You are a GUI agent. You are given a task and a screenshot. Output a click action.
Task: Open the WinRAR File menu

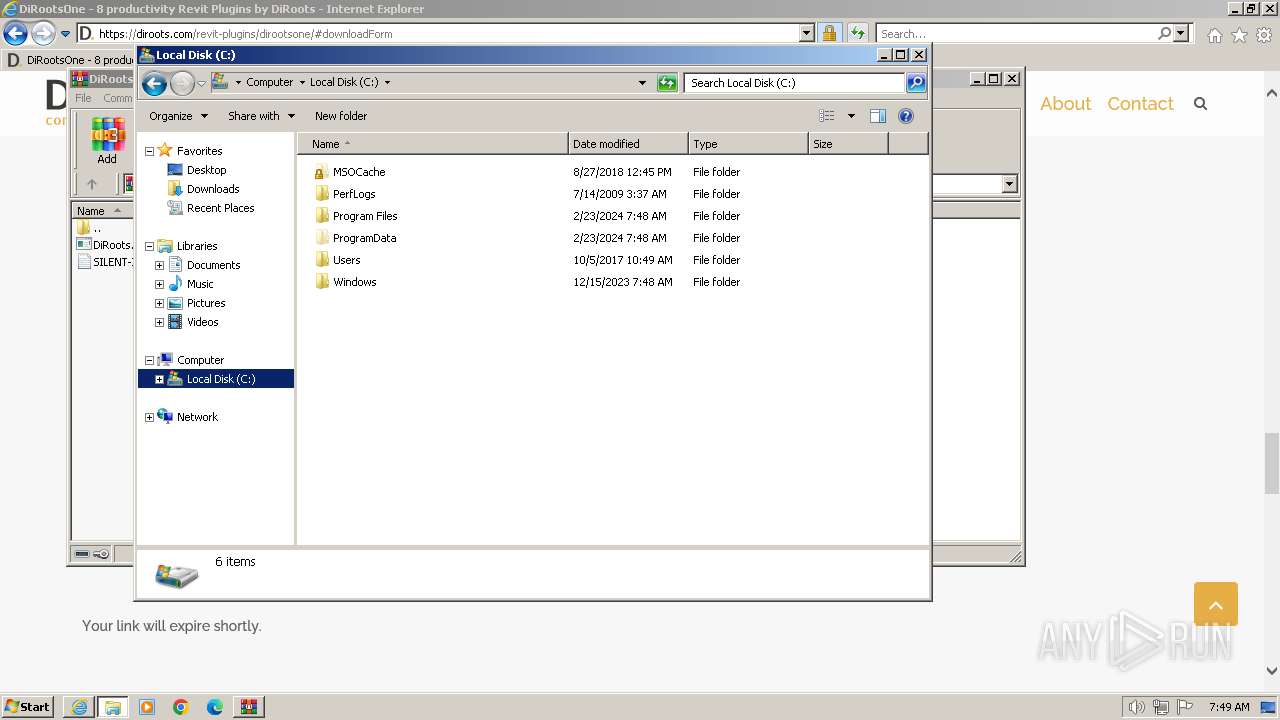point(83,98)
